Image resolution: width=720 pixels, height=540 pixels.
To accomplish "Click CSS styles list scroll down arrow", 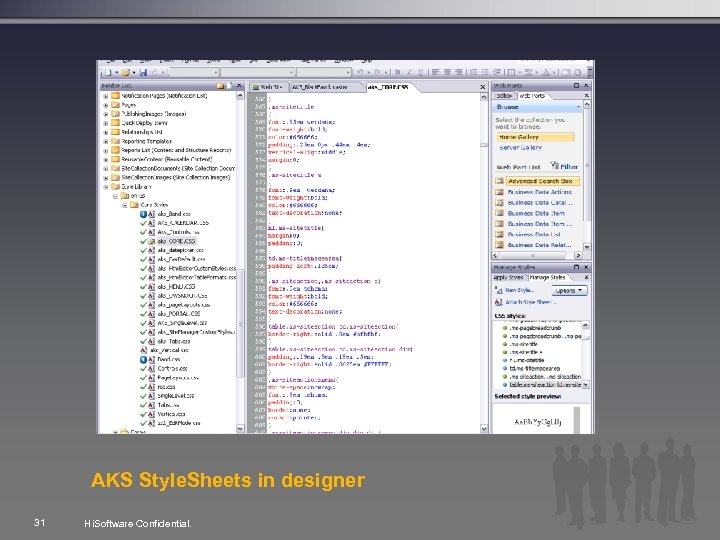I will click(x=585, y=385).
